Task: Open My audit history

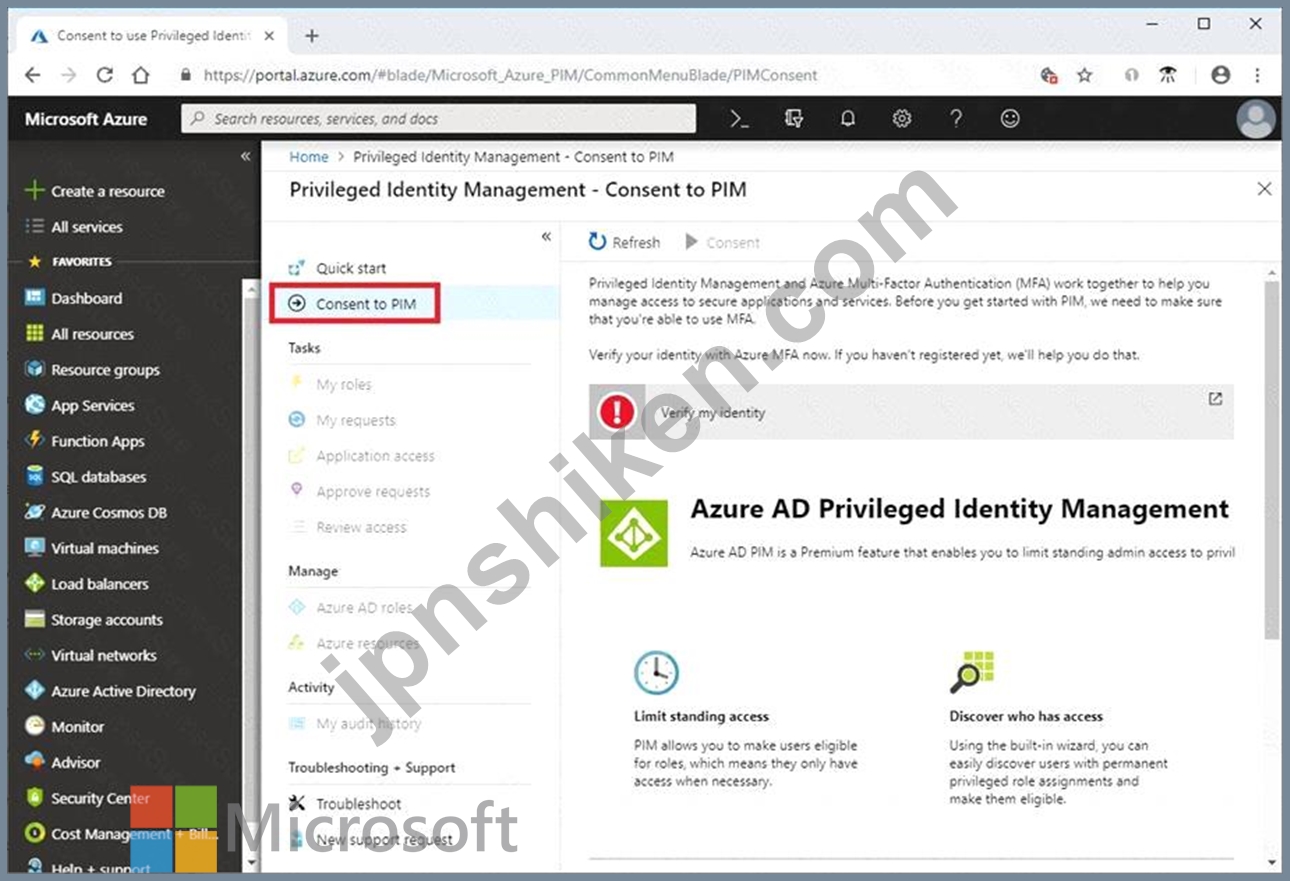Action: point(368,724)
